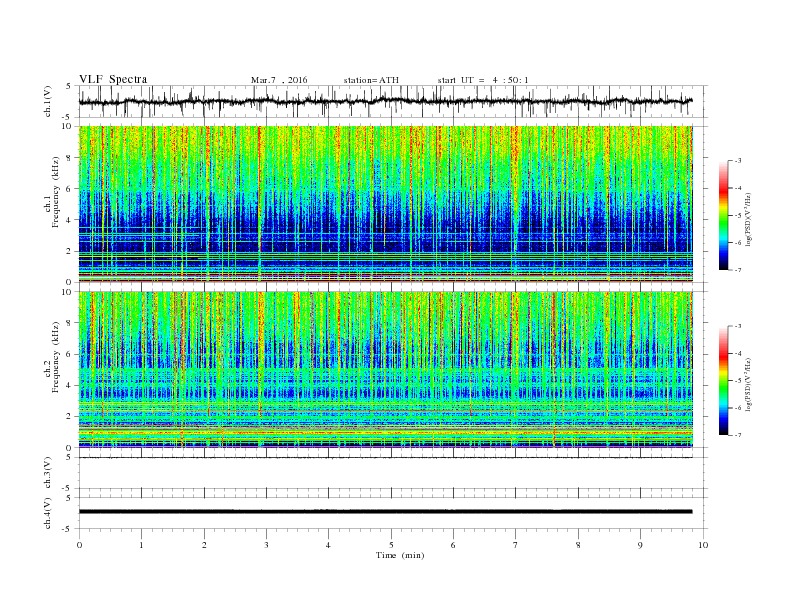This screenshot has width=792, height=612.
Task: Click the lower PSD color scale bar
Action: 723,380
